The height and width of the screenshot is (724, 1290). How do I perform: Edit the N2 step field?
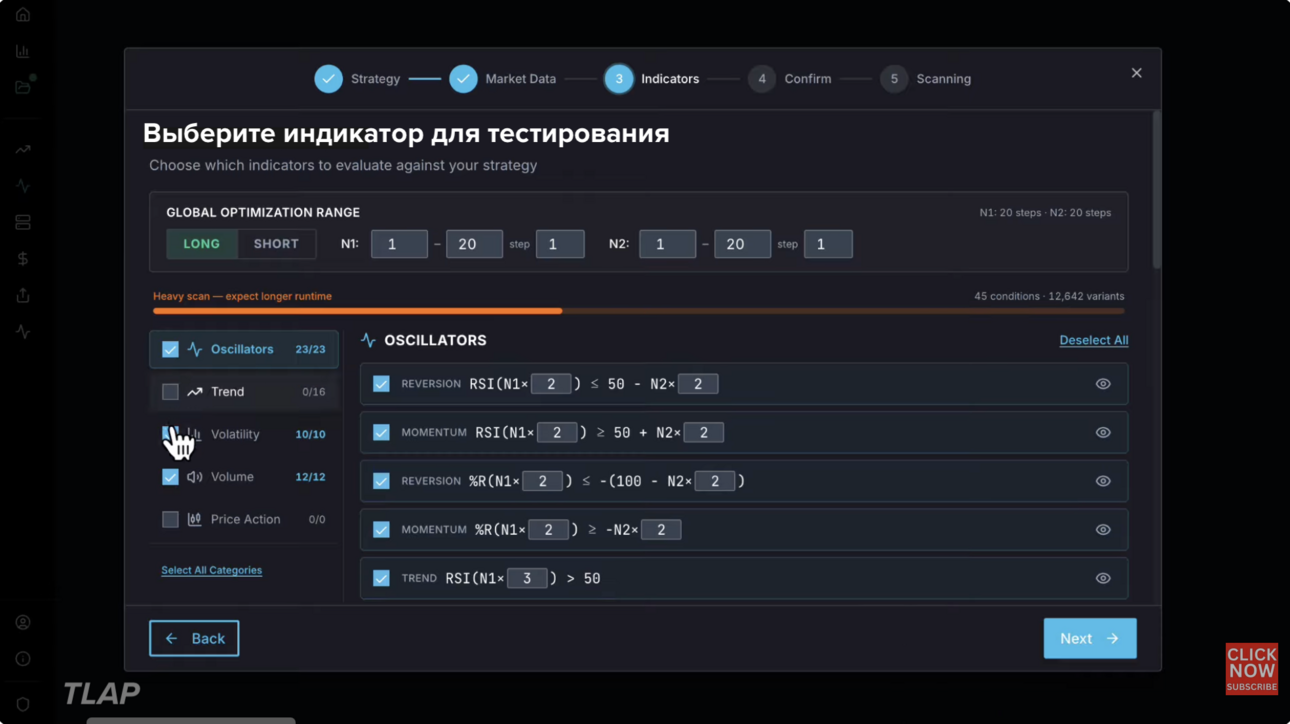click(x=828, y=244)
